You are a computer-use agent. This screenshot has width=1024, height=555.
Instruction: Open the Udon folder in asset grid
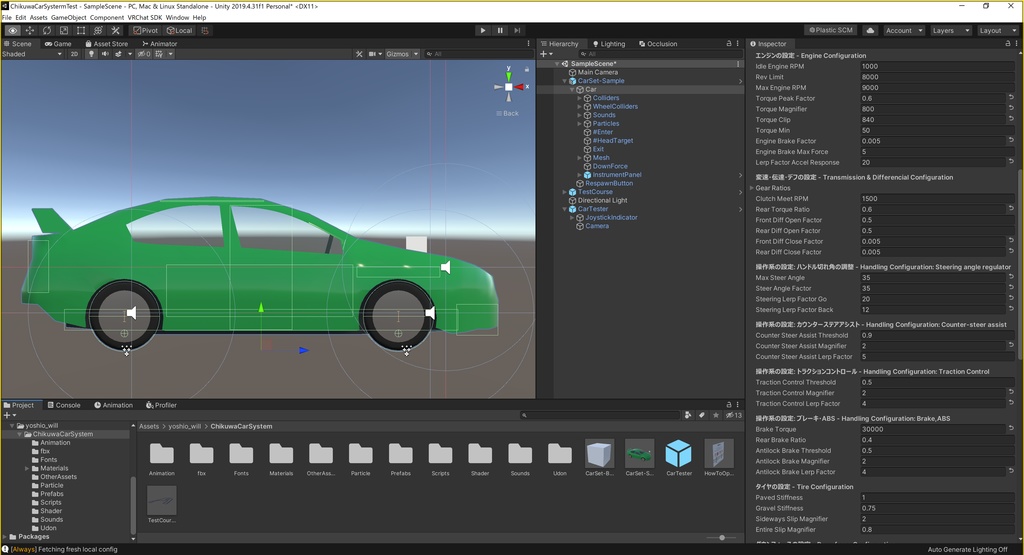point(560,453)
